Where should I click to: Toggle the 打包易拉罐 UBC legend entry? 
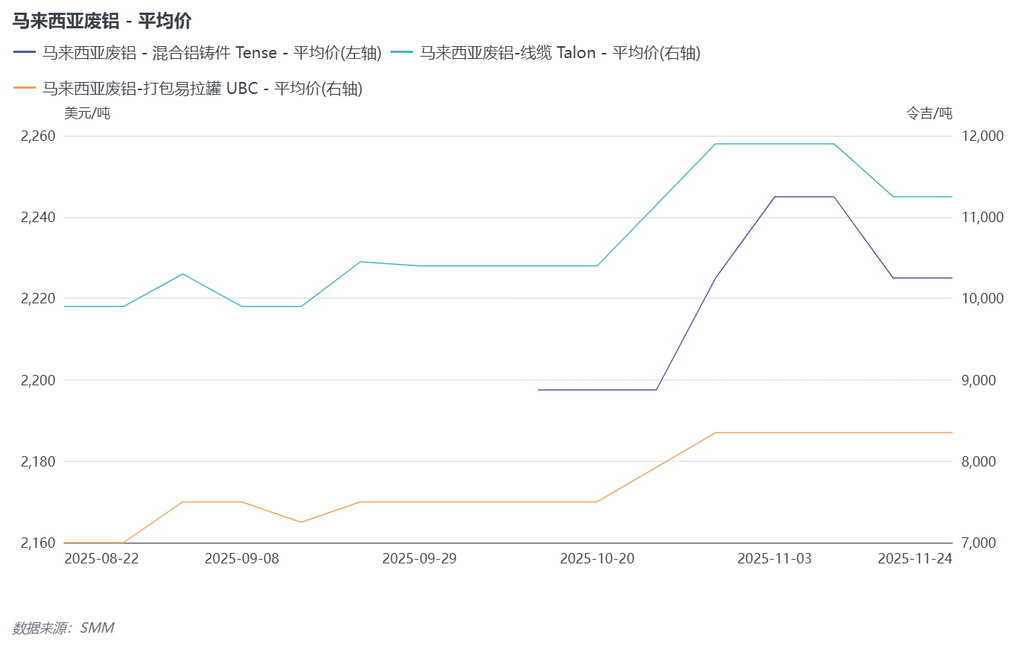(x=188, y=88)
